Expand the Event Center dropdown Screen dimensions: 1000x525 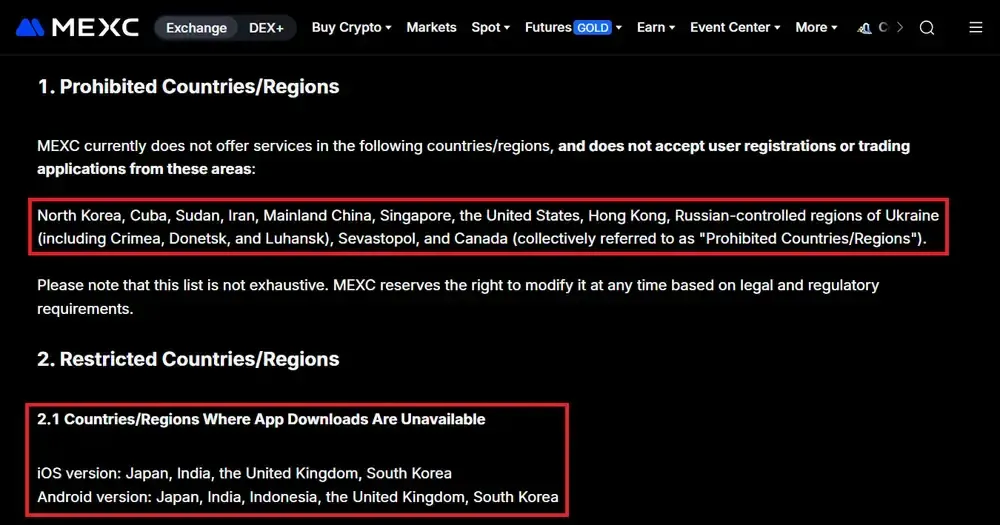(x=735, y=27)
